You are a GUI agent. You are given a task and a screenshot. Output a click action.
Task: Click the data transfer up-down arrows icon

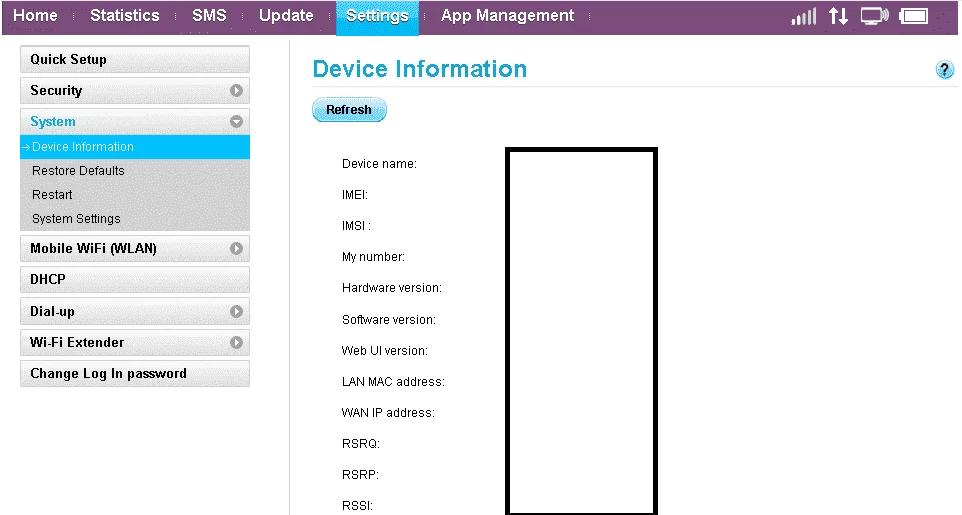coord(838,17)
